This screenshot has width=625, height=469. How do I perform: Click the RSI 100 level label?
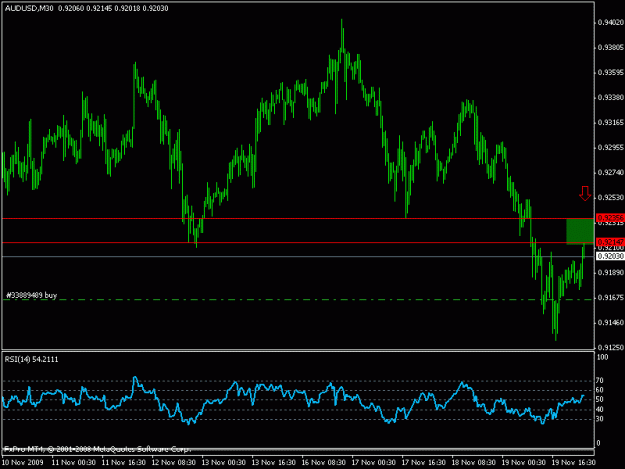click(603, 357)
